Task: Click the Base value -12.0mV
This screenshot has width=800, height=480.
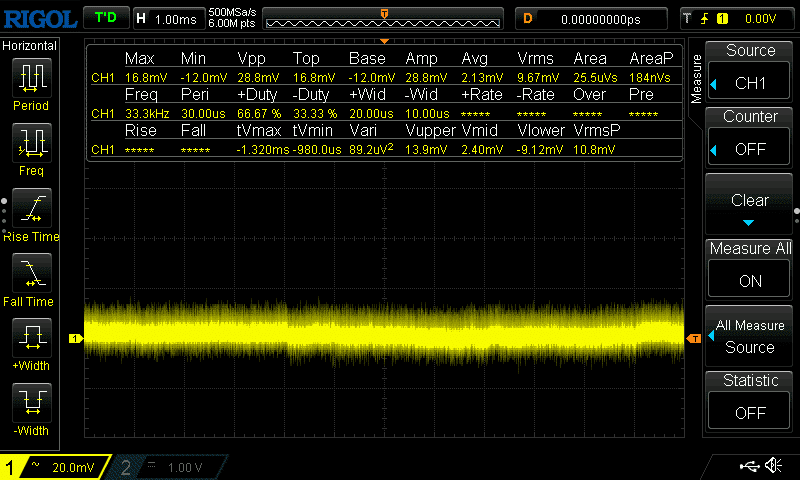Action: pyautogui.click(x=372, y=78)
